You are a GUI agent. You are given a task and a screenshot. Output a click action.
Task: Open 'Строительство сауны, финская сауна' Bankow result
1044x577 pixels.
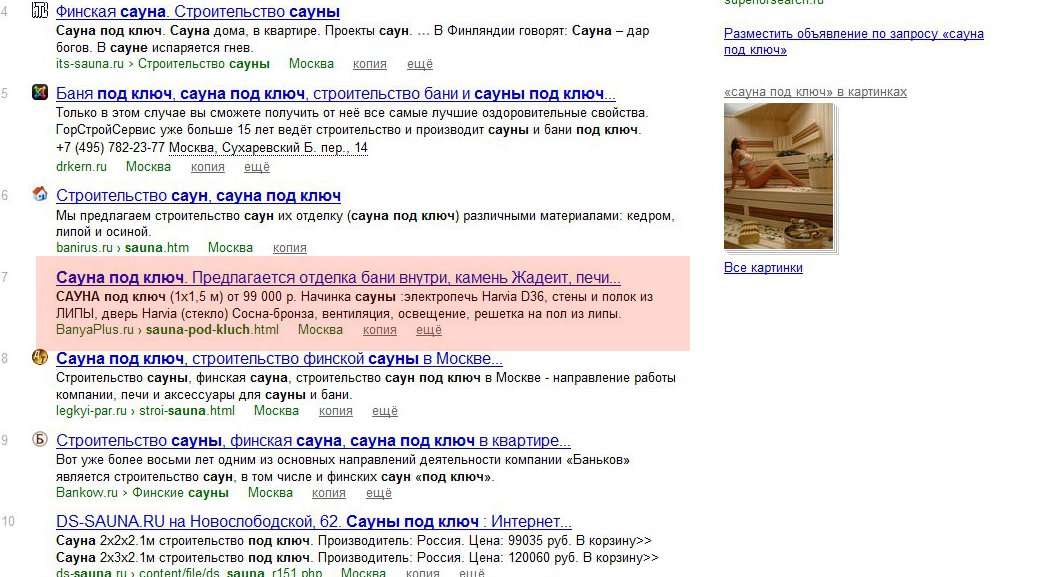313,441
